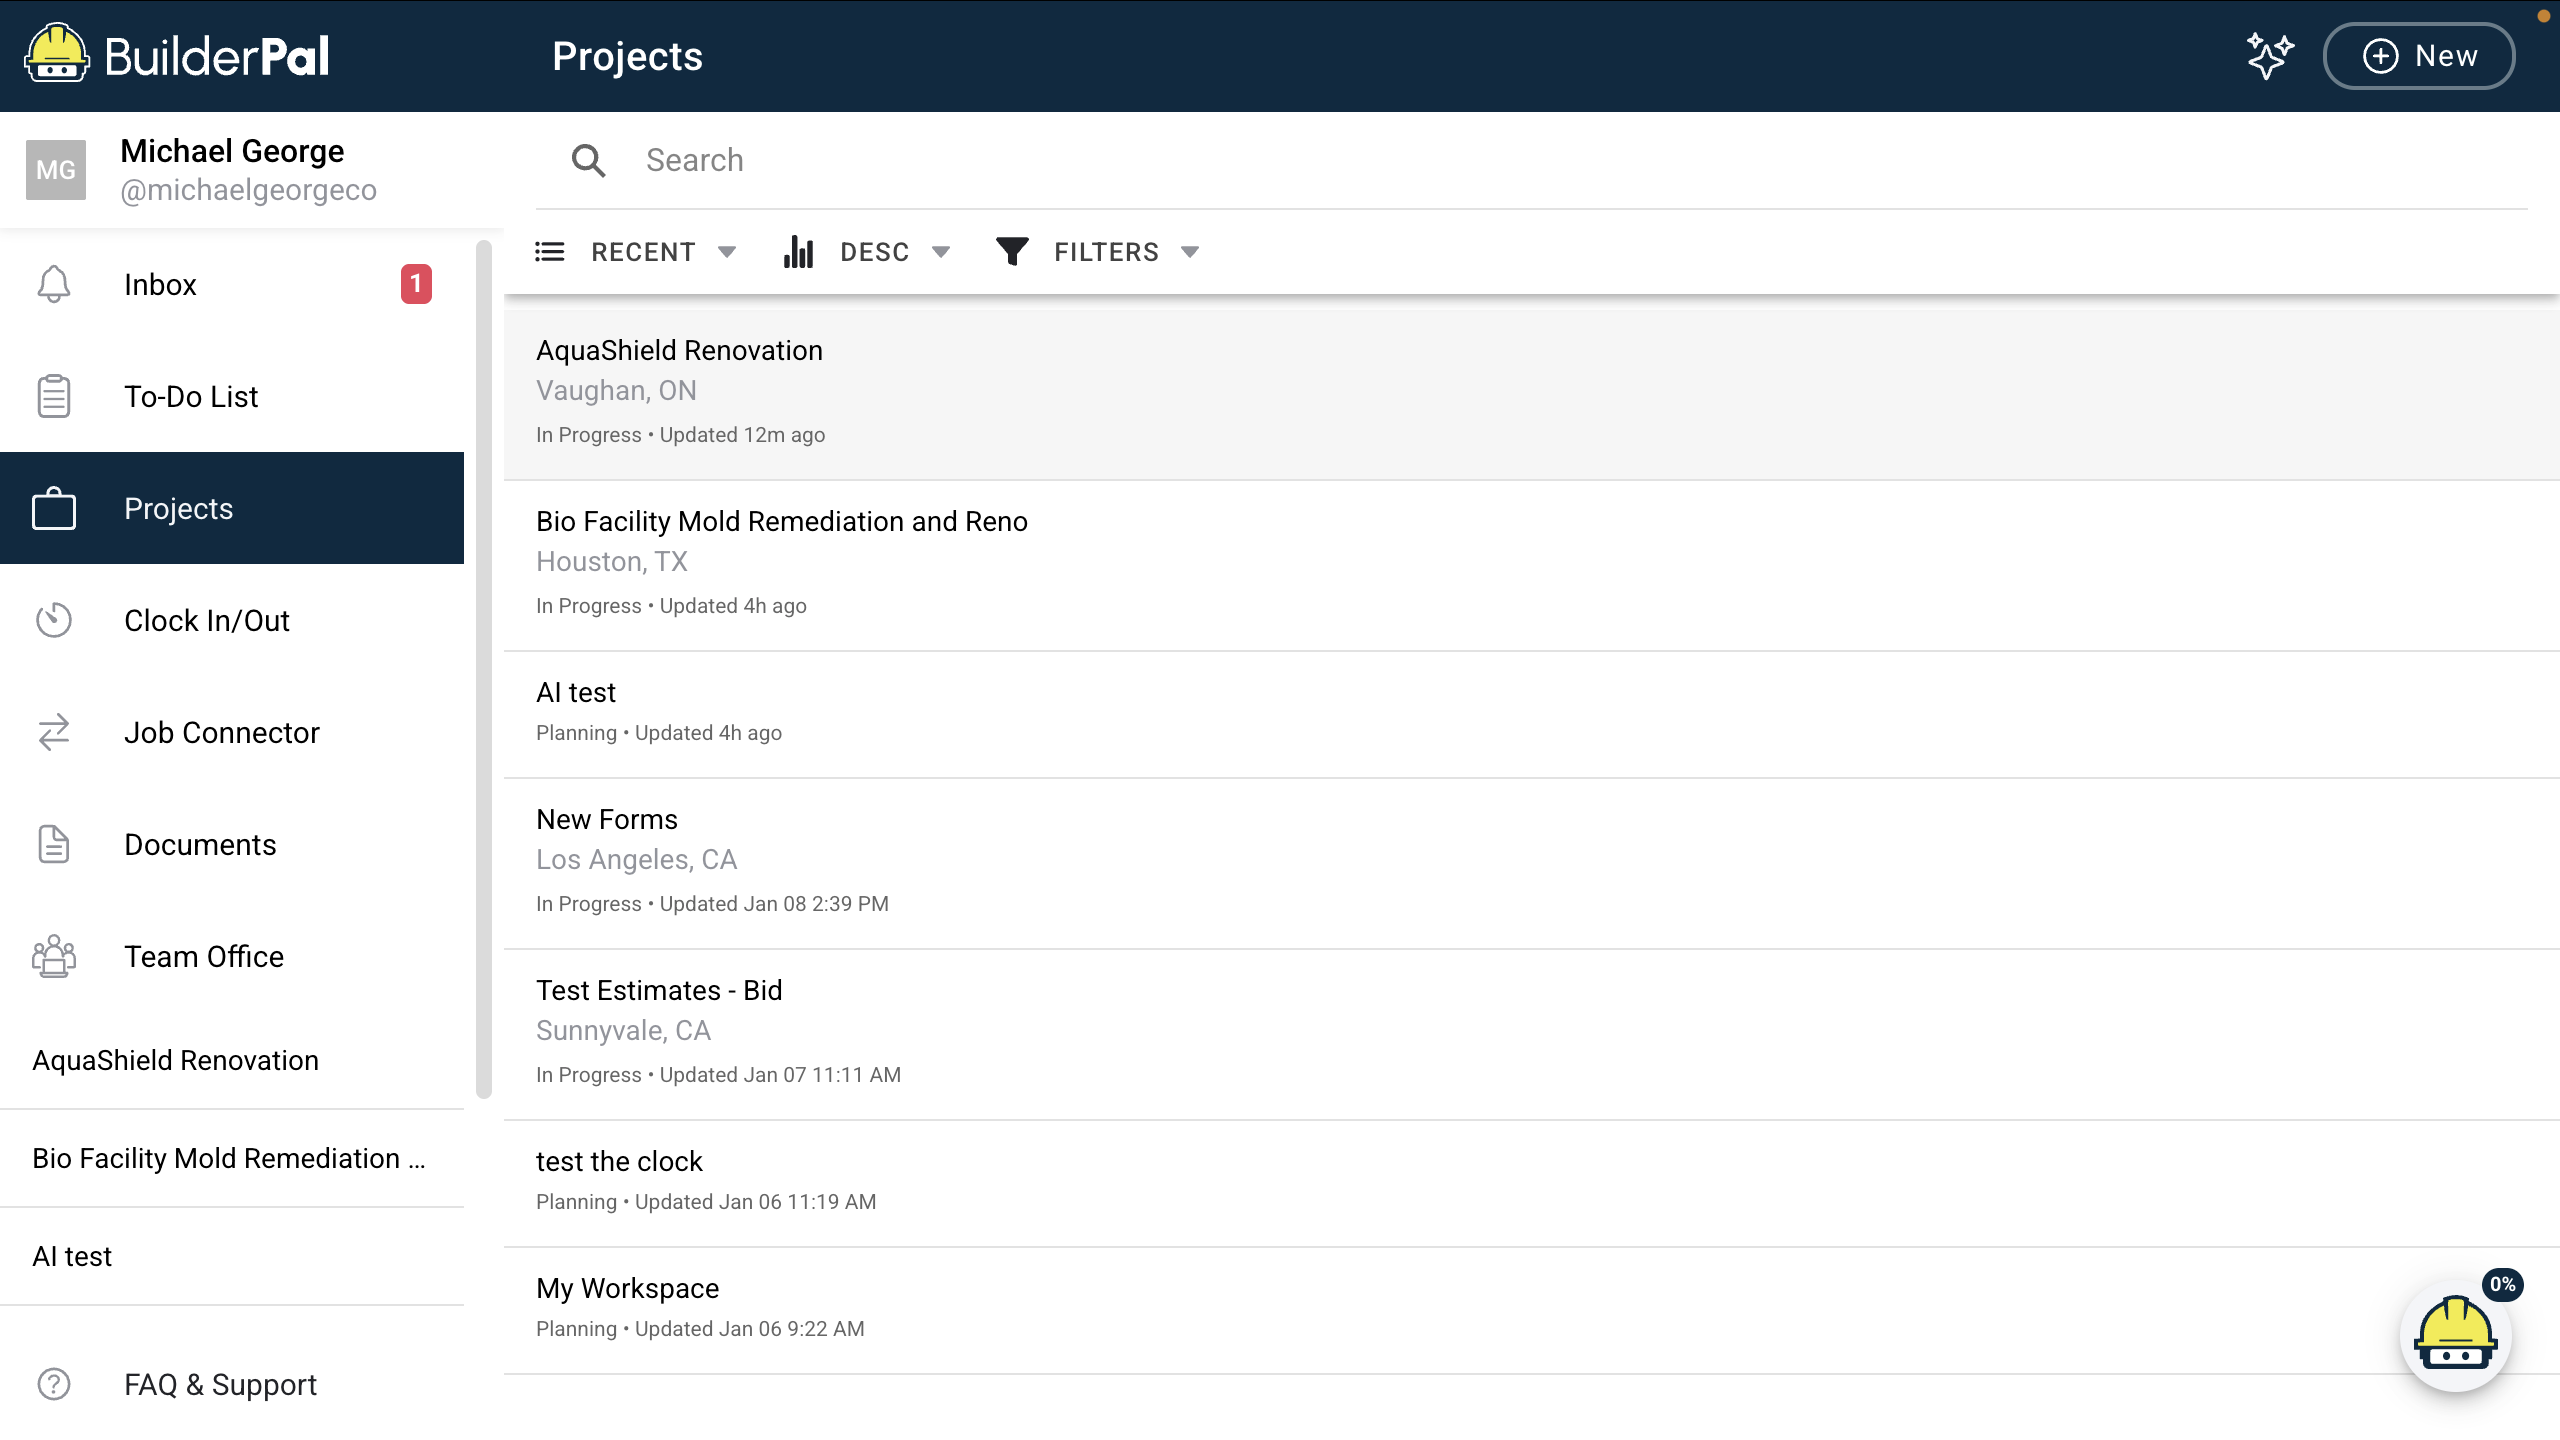2560x1440 pixels.
Task: Open Inbox via the bell icon
Action: pos(54,284)
